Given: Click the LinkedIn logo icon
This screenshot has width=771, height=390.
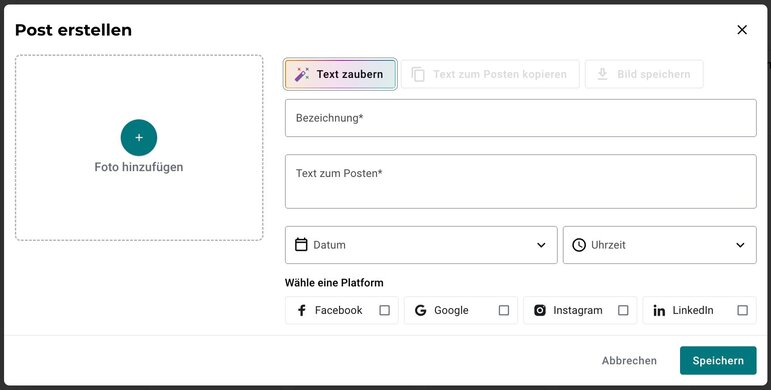Looking at the screenshot, I should (x=659, y=311).
